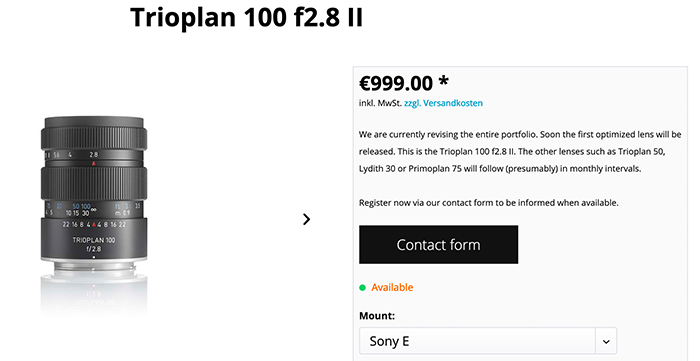Screen dimensions: 700x361
Task: Click the asterisk beside the price
Action: [x=443, y=81]
